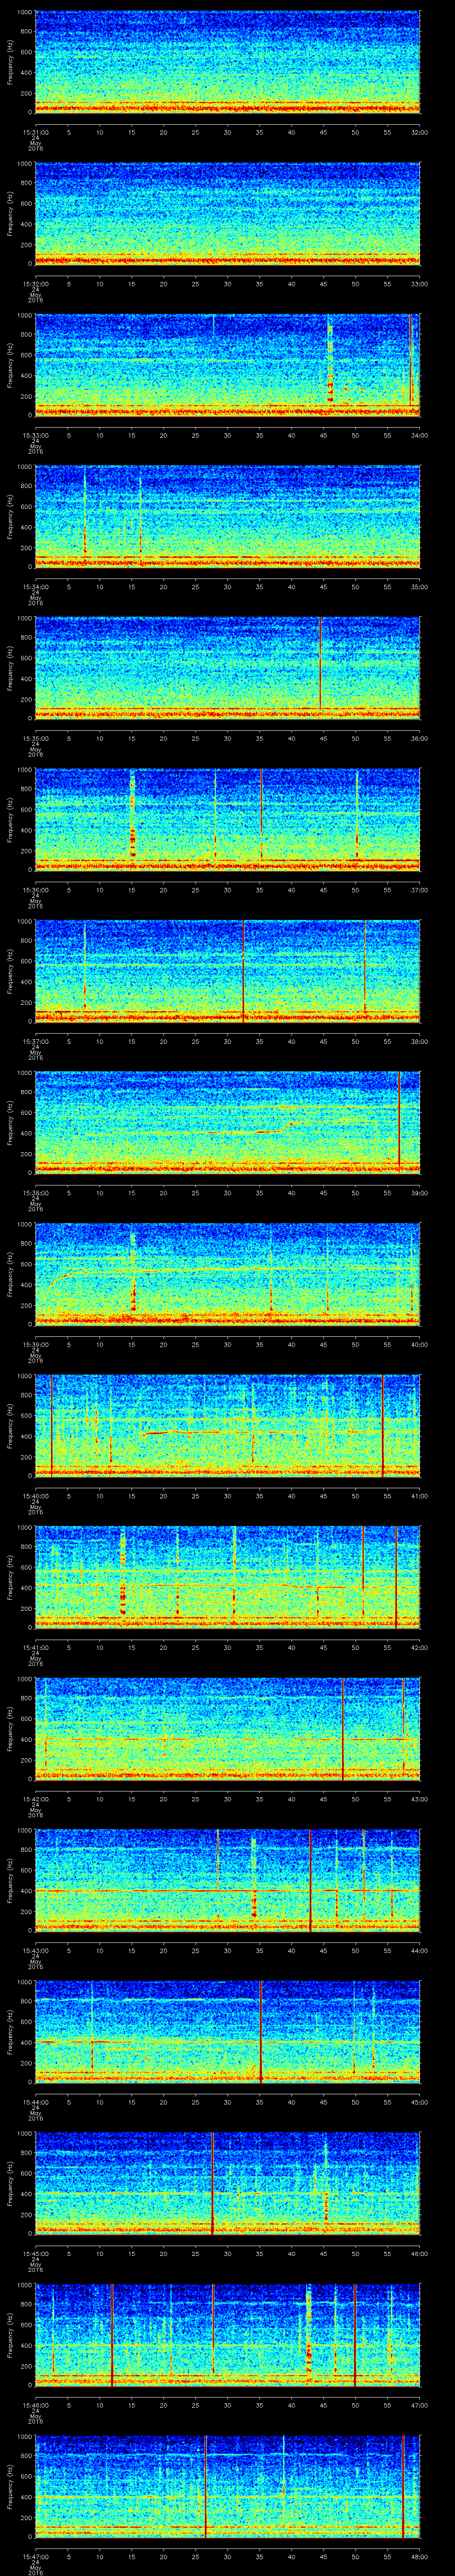Open the spectrogram panel starting at 15:37:00
The height and width of the screenshot is (2576, 455).
(x=227, y=971)
